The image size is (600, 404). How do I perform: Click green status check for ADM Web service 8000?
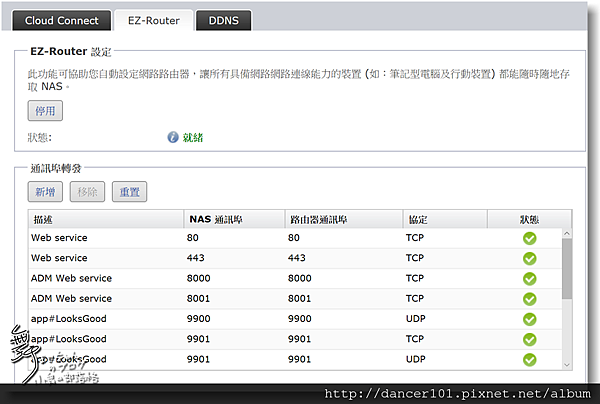[x=530, y=279]
